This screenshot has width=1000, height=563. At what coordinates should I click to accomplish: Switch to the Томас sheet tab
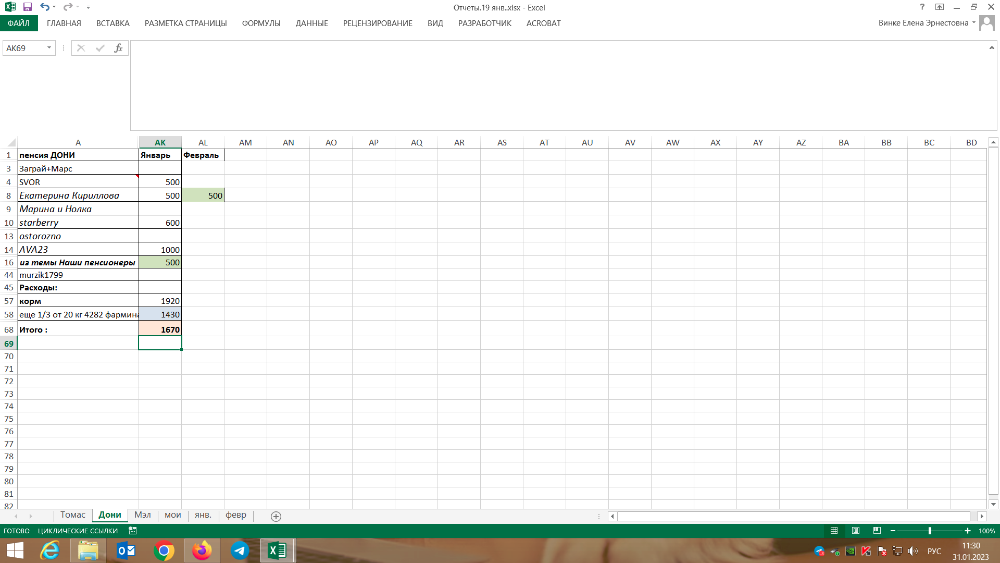click(x=73, y=516)
